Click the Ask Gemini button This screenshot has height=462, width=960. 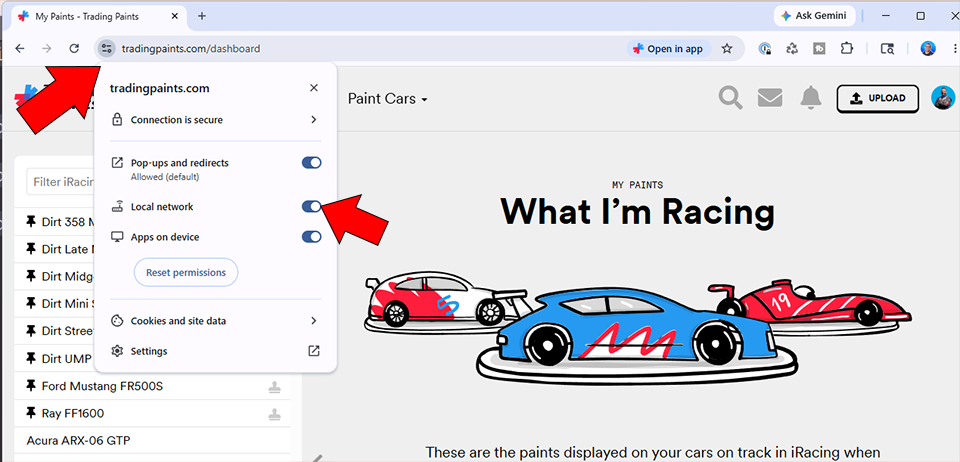click(814, 16)
